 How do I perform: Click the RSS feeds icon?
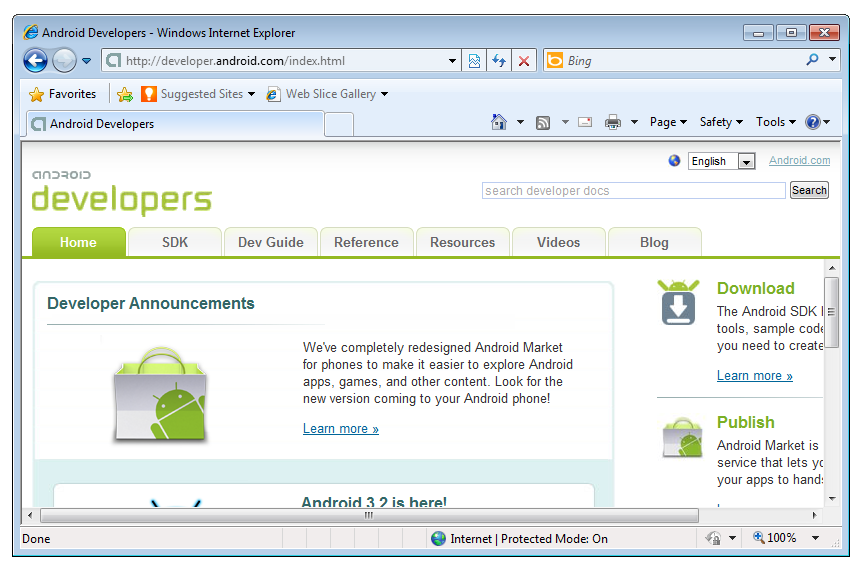pos(543,123)
